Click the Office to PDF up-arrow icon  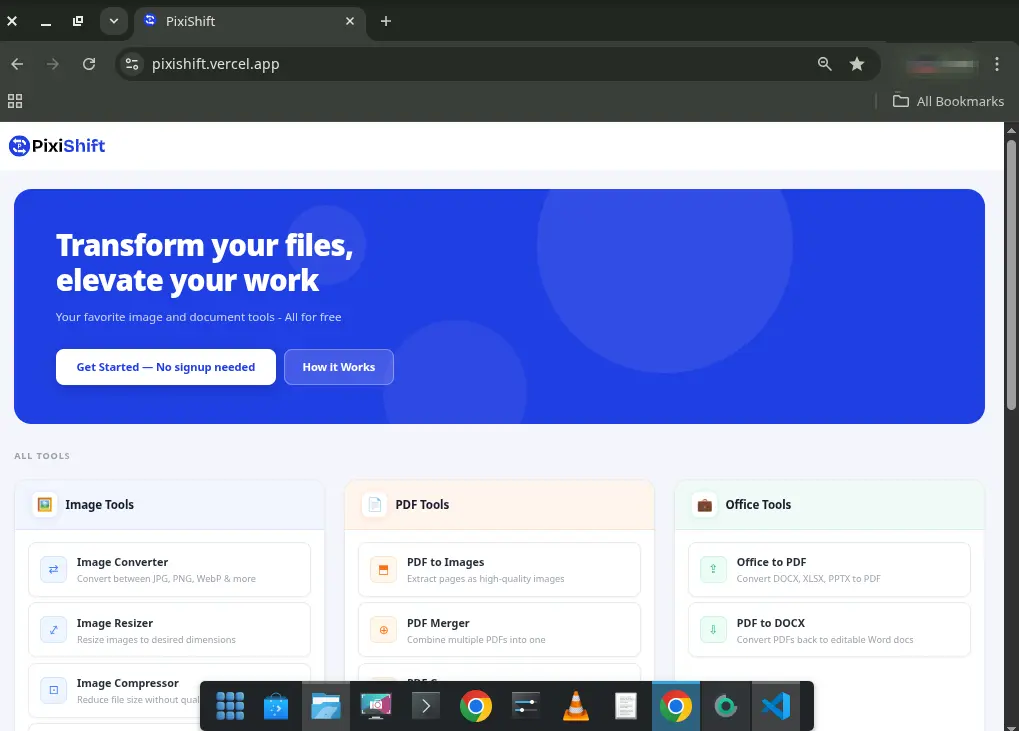713,569
